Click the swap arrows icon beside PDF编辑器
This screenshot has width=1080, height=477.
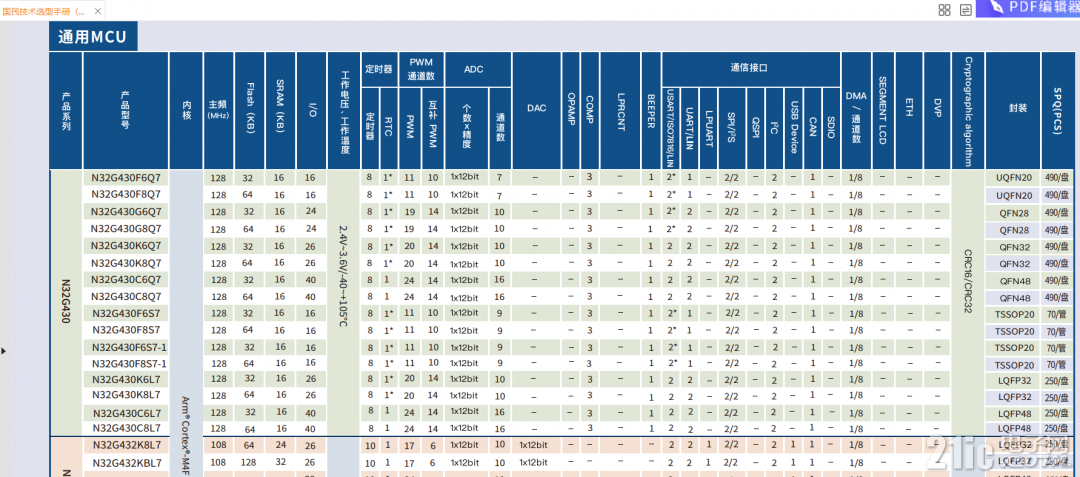pyautogui.click(x=966, y=10)
